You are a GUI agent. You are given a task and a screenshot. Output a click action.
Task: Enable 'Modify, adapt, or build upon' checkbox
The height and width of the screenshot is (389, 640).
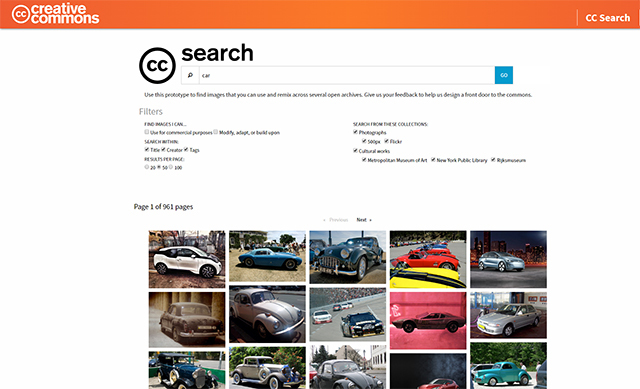216,132
